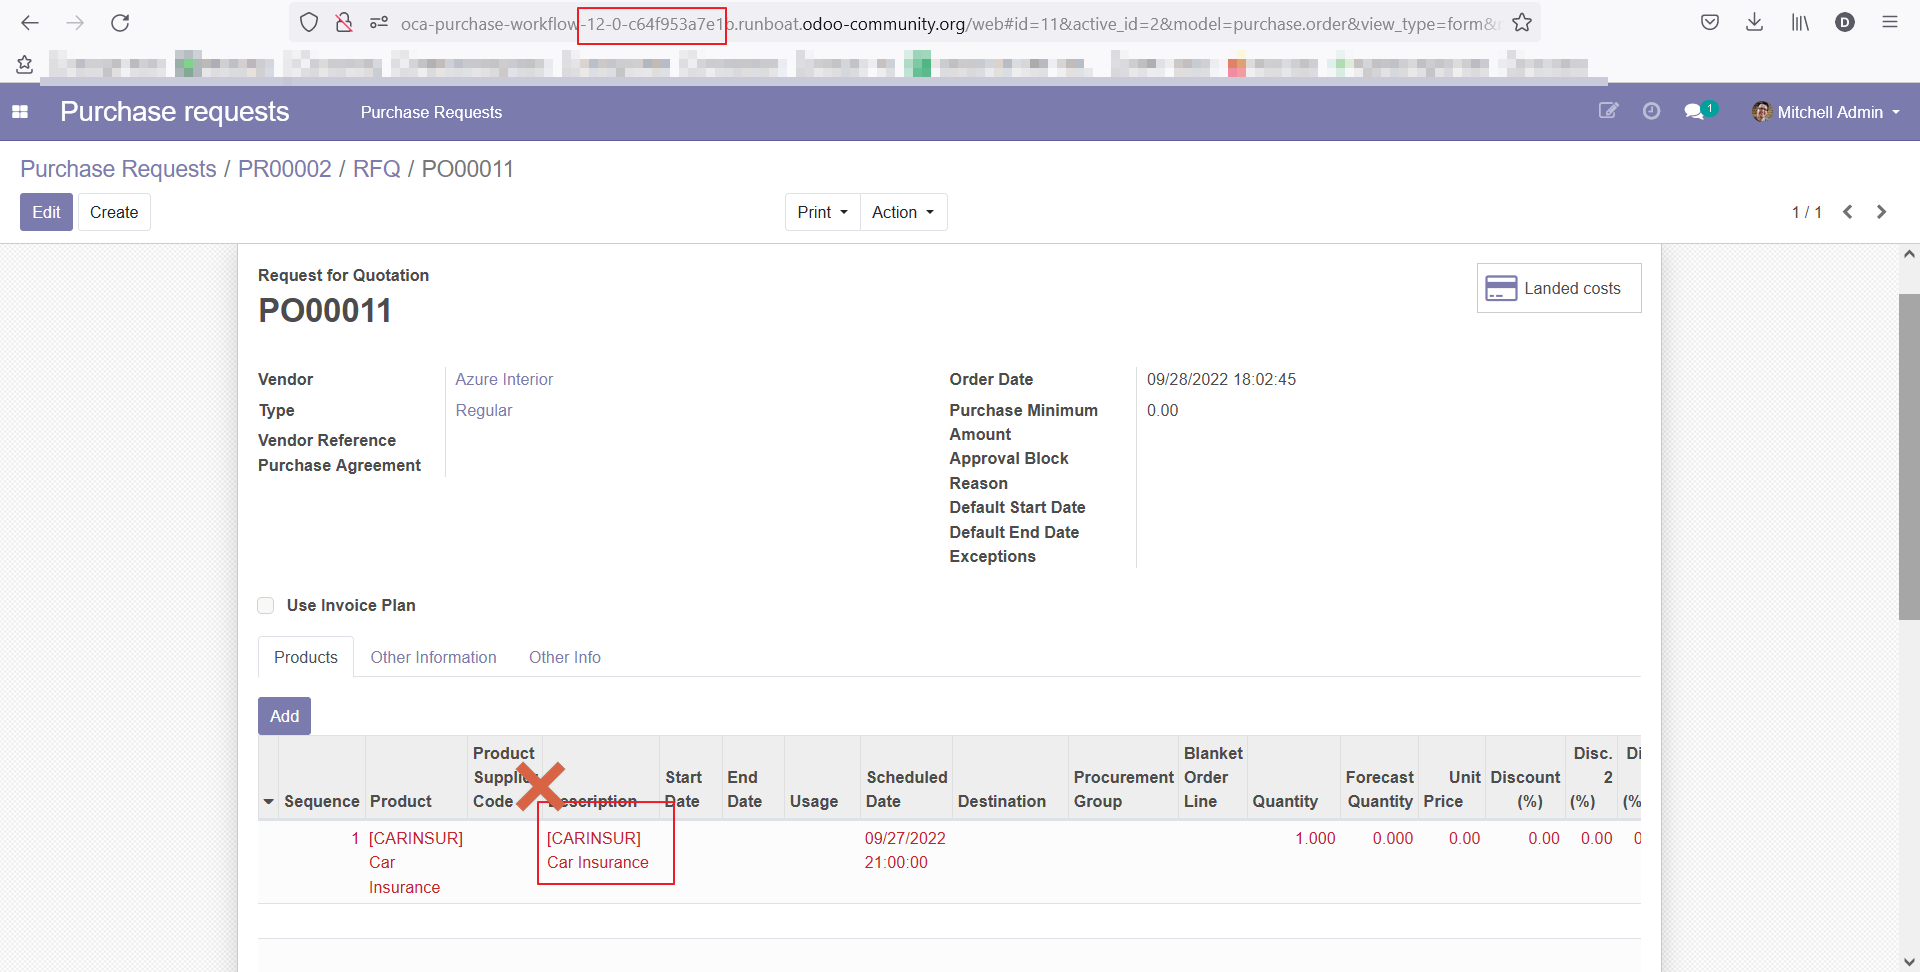Switch to the Products tab
Screen dimensions: 1920x972
tap(306, 657)
